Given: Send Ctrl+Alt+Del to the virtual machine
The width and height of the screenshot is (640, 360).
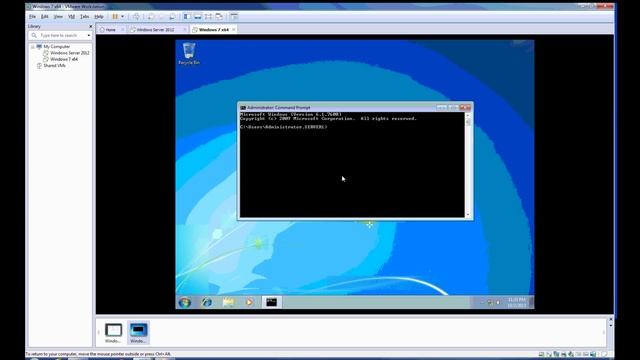Looking at the screenshot, I should pos(136,16).
